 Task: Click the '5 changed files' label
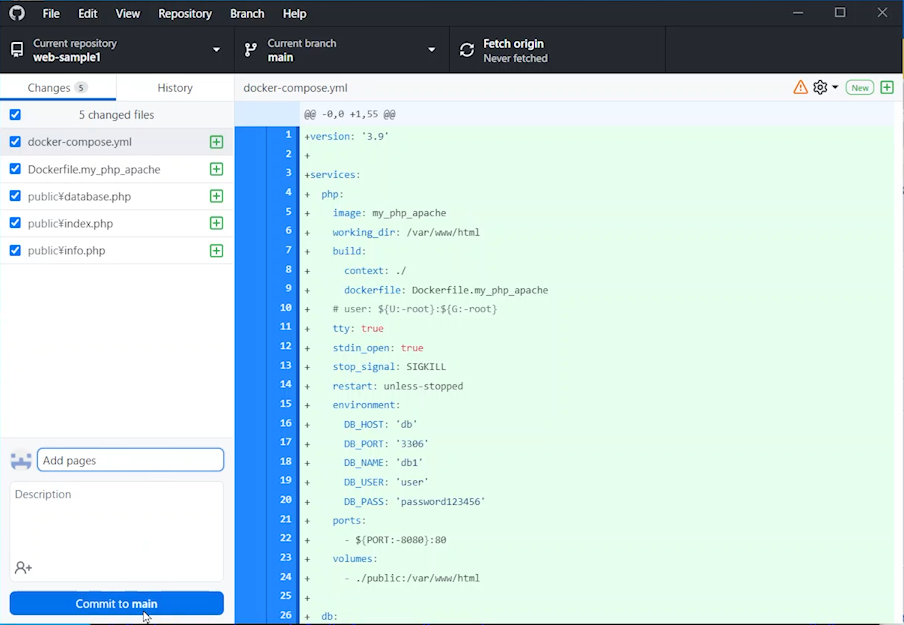(116, 115)
